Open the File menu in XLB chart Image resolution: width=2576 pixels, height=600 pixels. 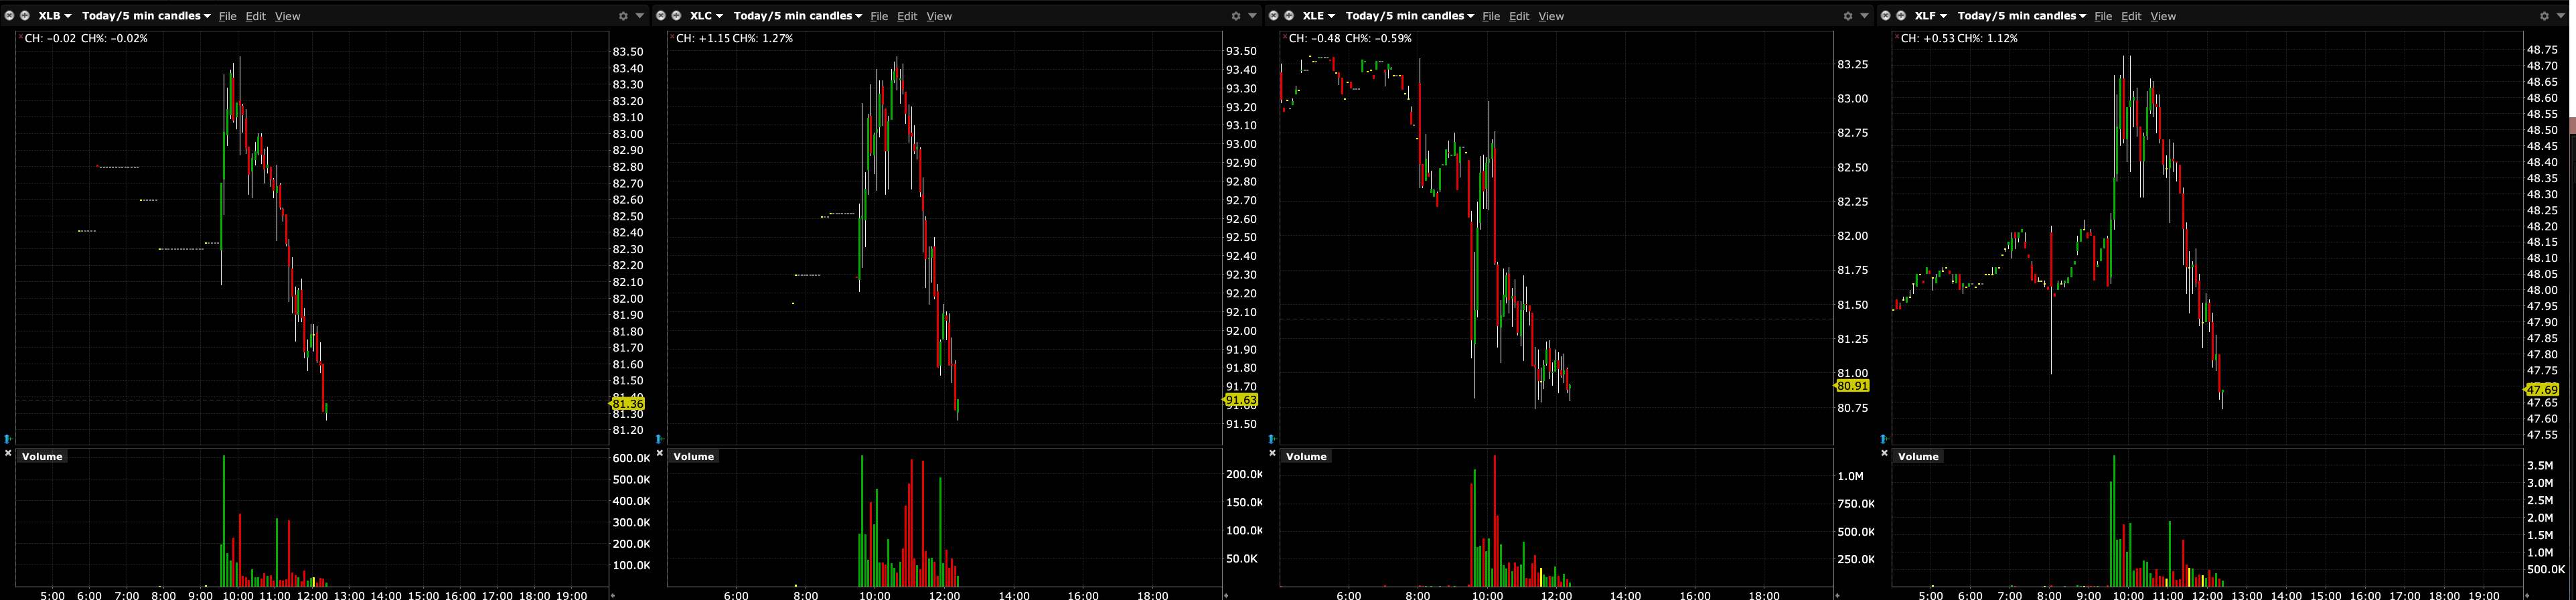pos(227,16)
